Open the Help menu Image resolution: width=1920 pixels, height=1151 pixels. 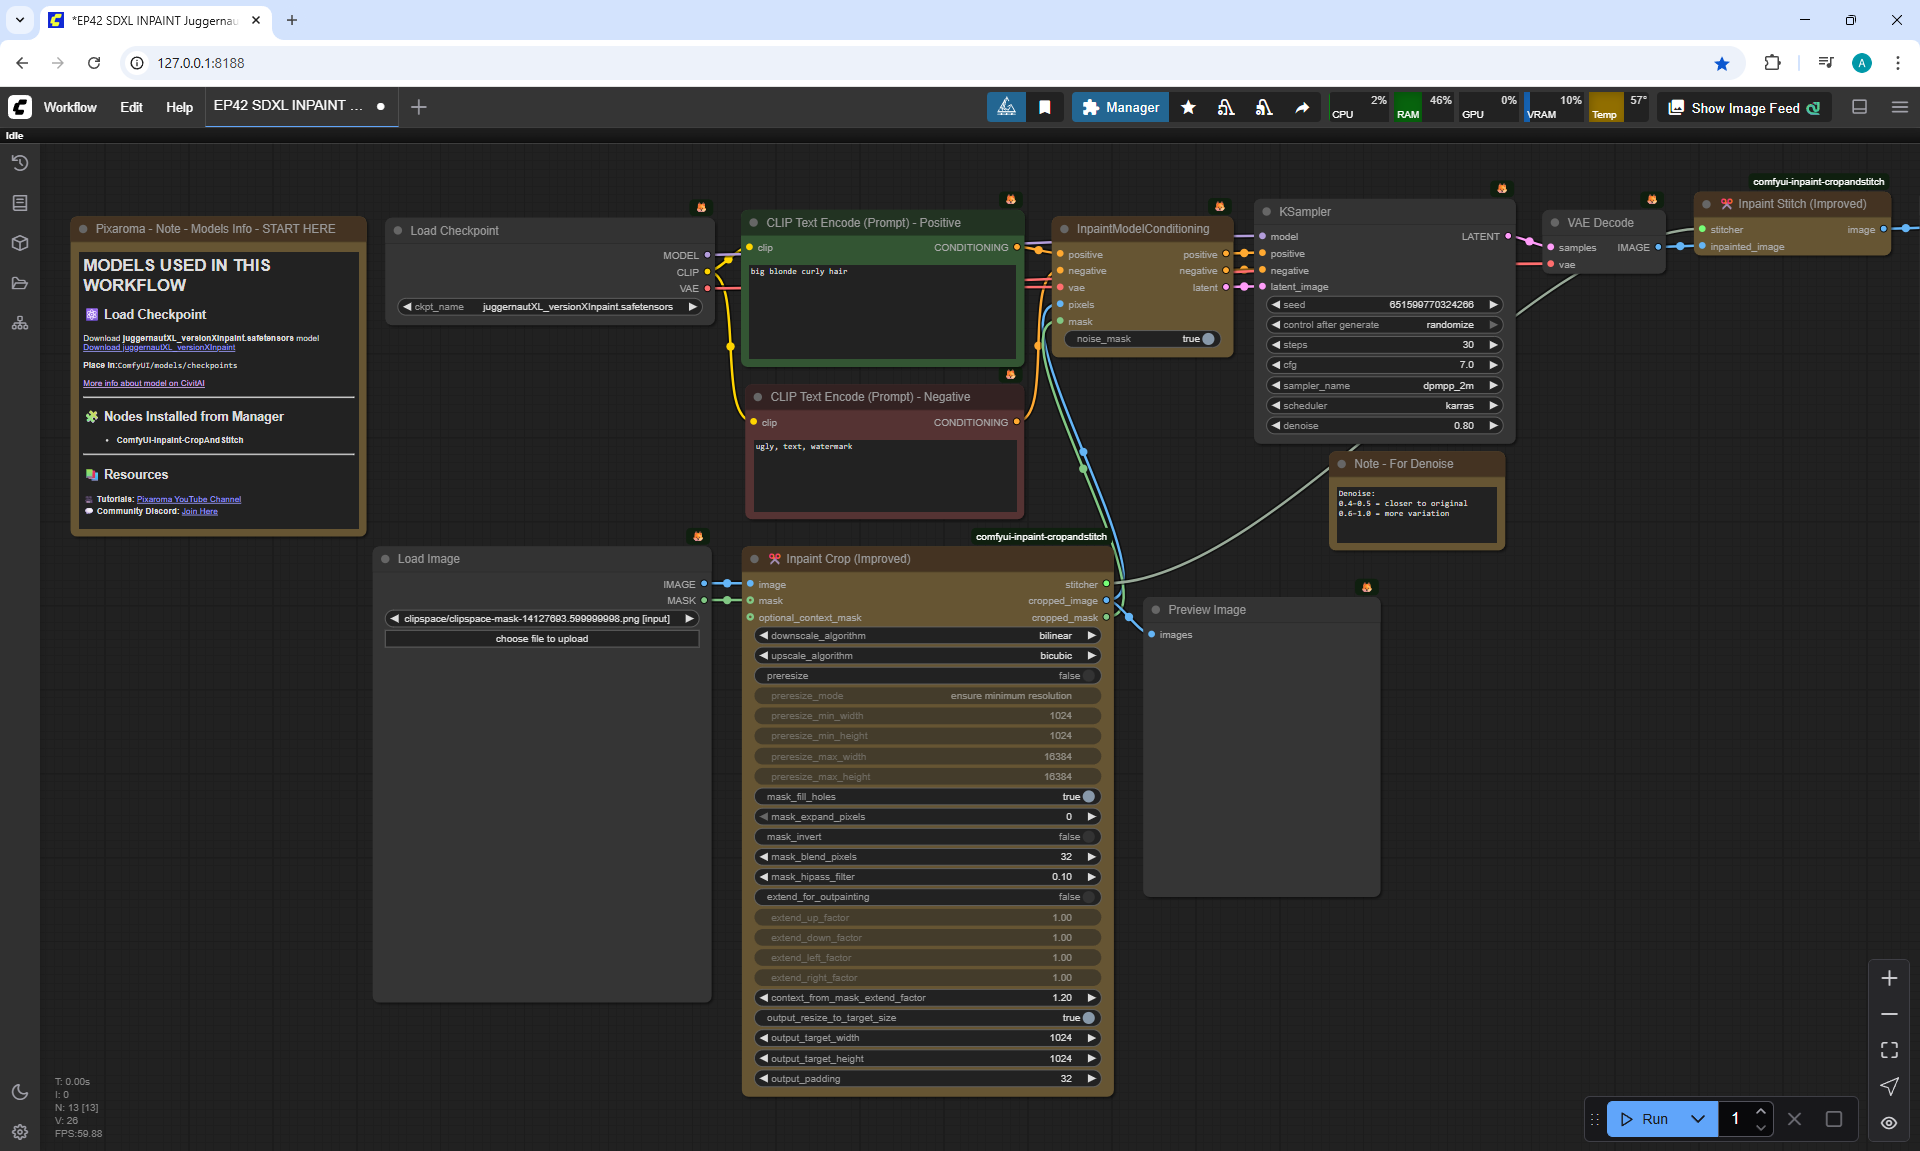pos(179,107)
